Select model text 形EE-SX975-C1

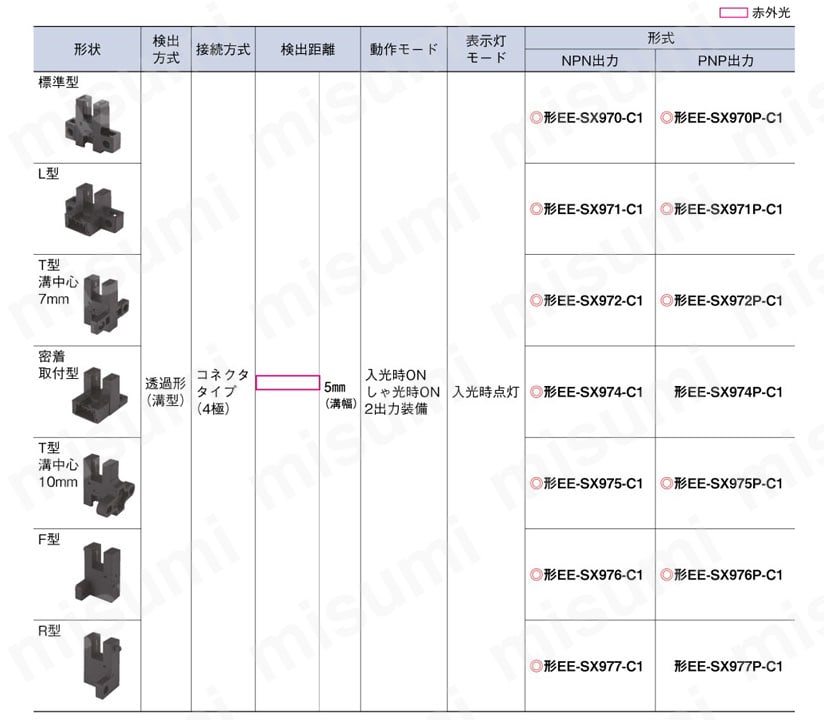[593, 484]
